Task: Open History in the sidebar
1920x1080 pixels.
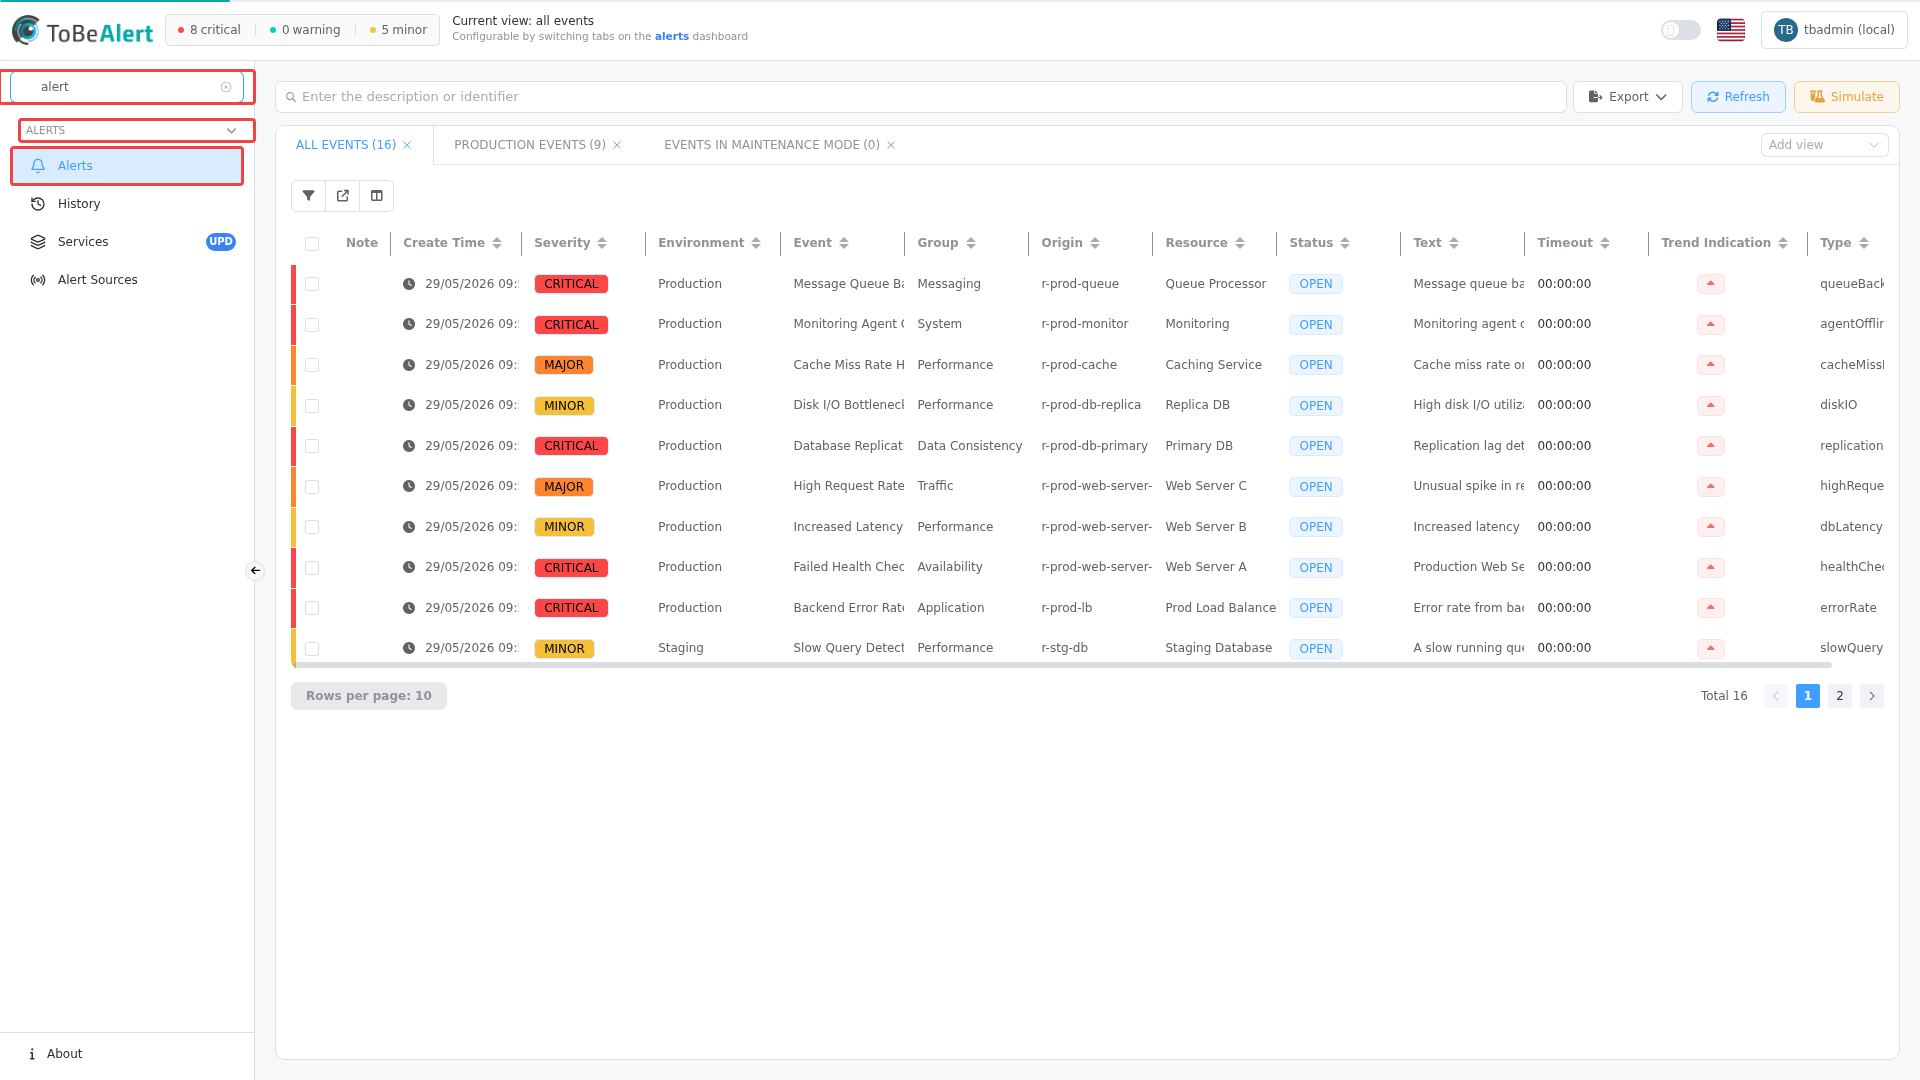Action: [x=127, y=204]
